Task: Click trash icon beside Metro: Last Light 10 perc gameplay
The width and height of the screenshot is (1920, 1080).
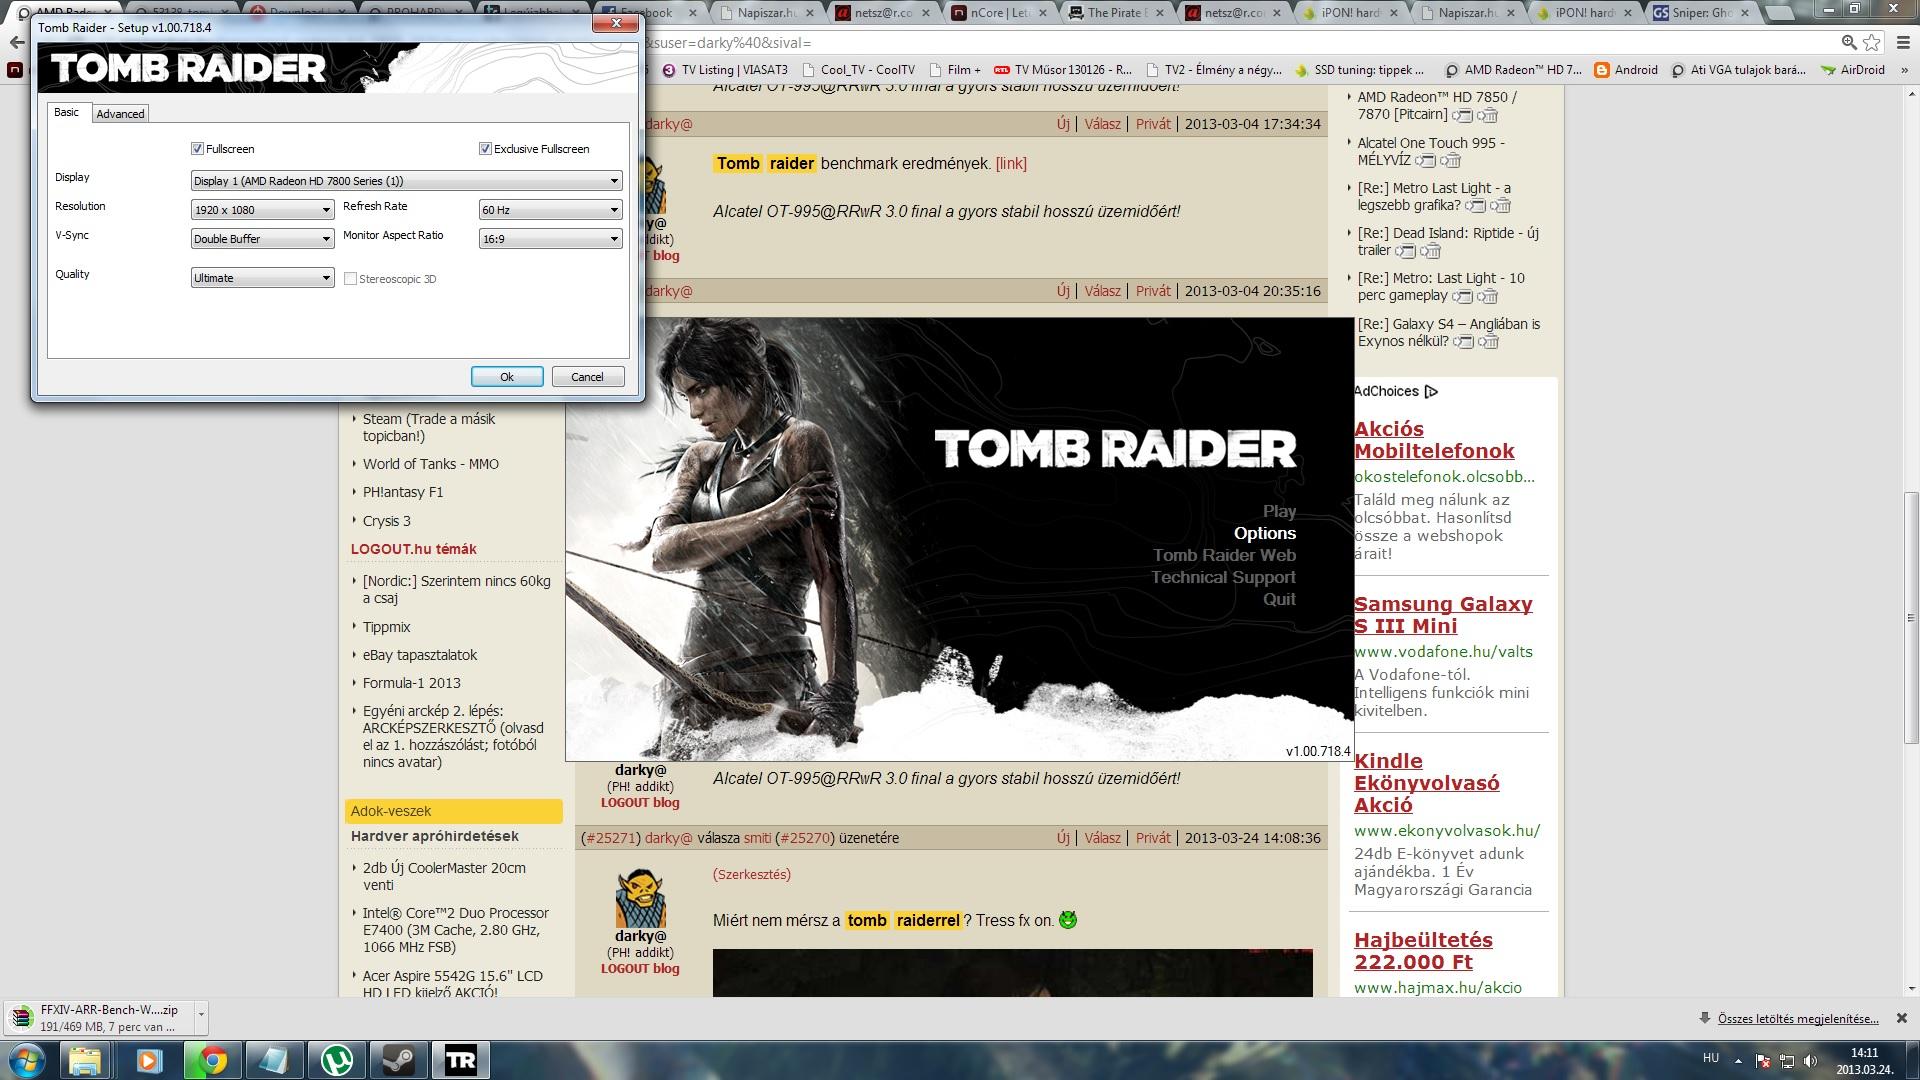Action: 1488,296
